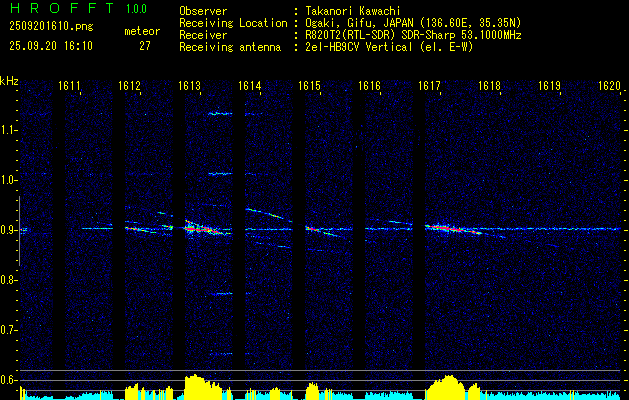629x400 pixels.
Task: Click the meteor count value 27
Action: pos(145,46)
